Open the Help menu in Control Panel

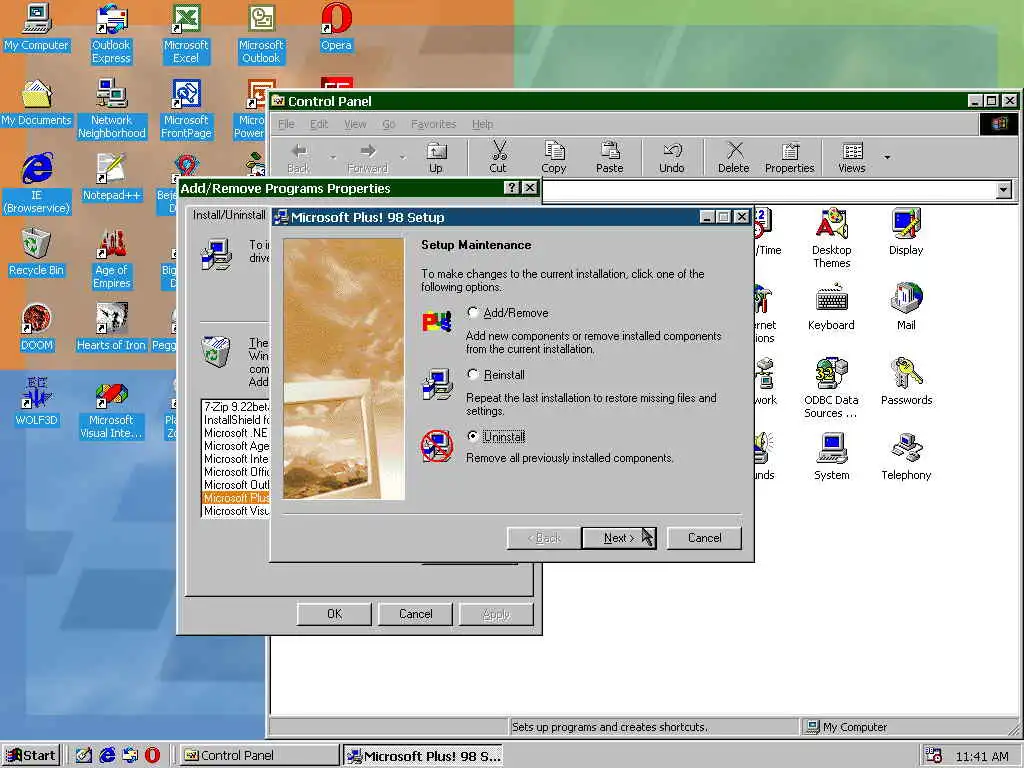pos(483,124)
